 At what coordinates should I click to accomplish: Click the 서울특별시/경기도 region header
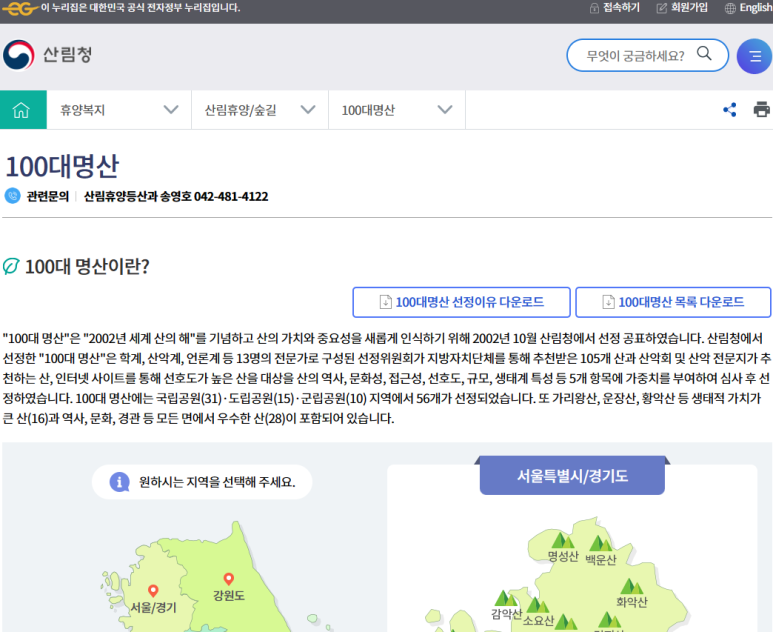tap(572, 476)
